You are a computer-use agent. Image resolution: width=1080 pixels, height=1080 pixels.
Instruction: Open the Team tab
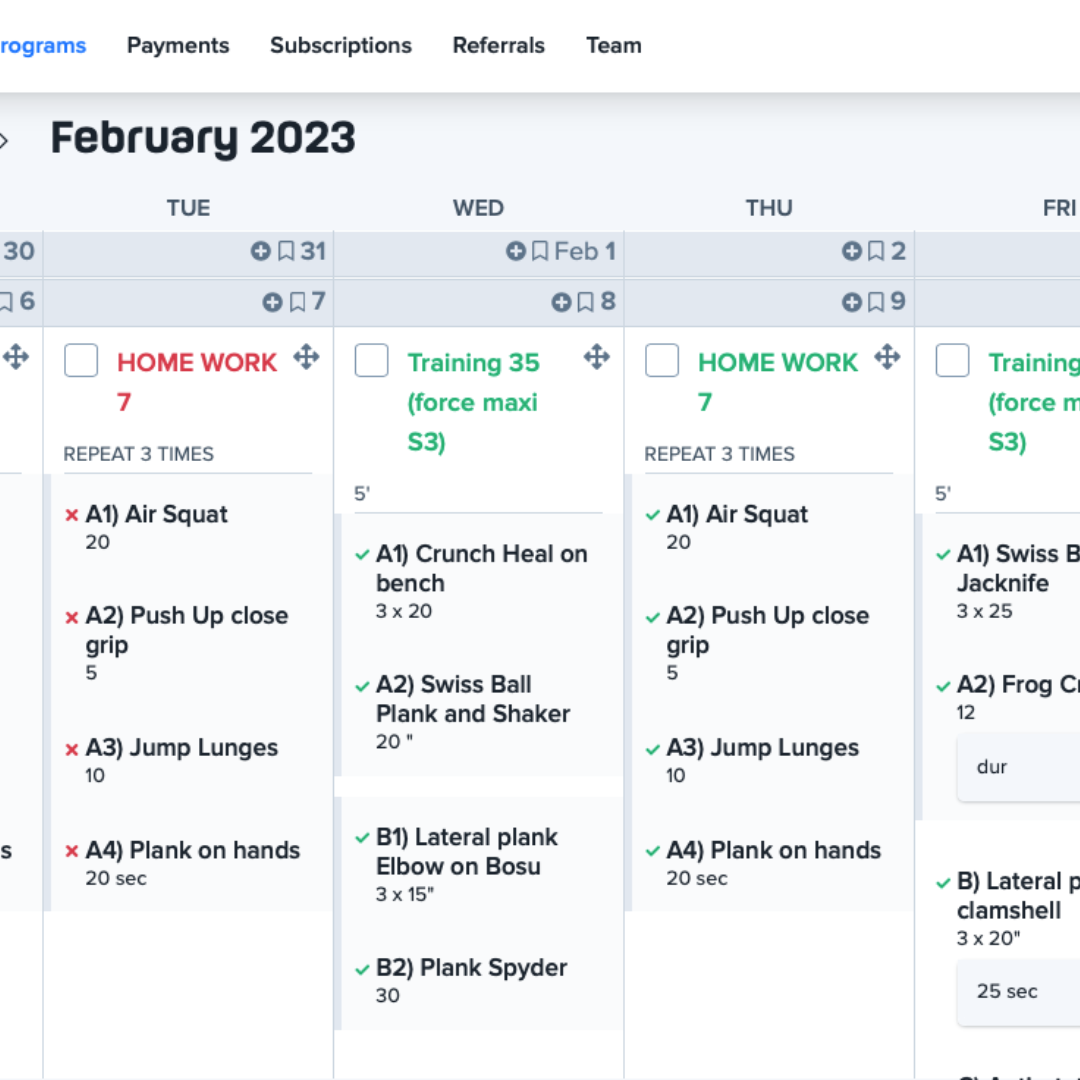click(613, 46)
